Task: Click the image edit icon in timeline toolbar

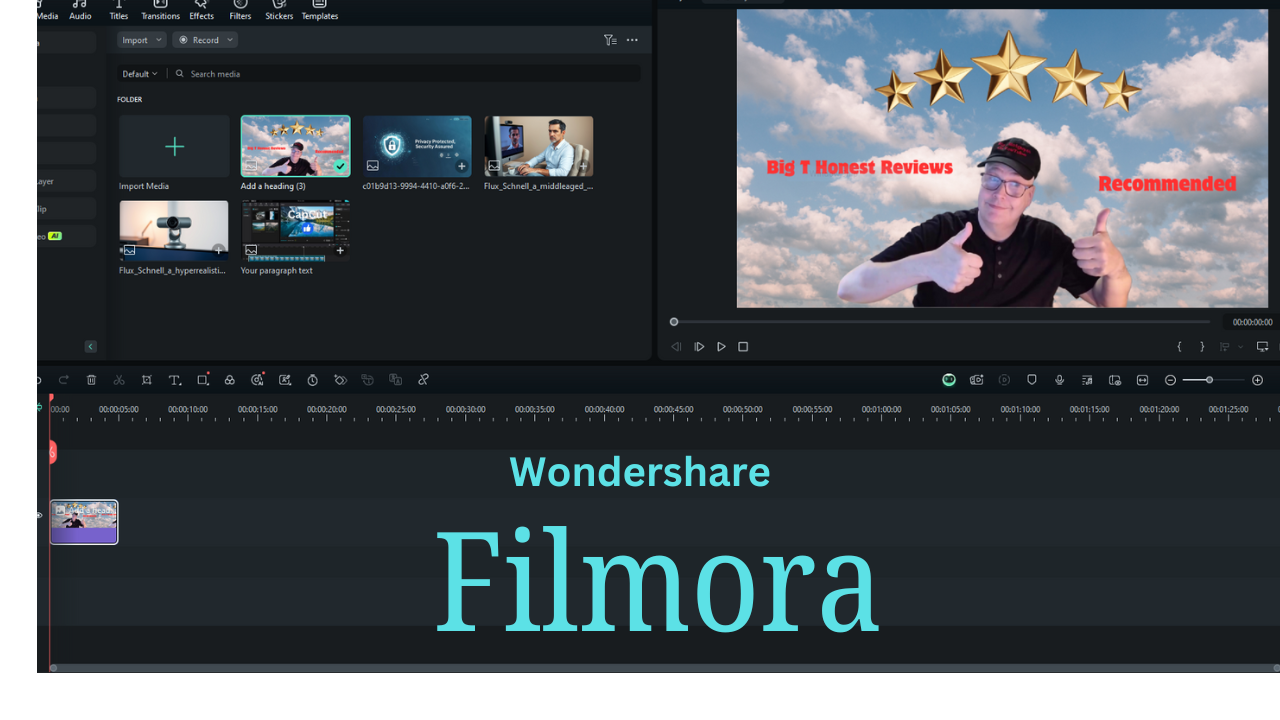Action: [x=285, y=380]
